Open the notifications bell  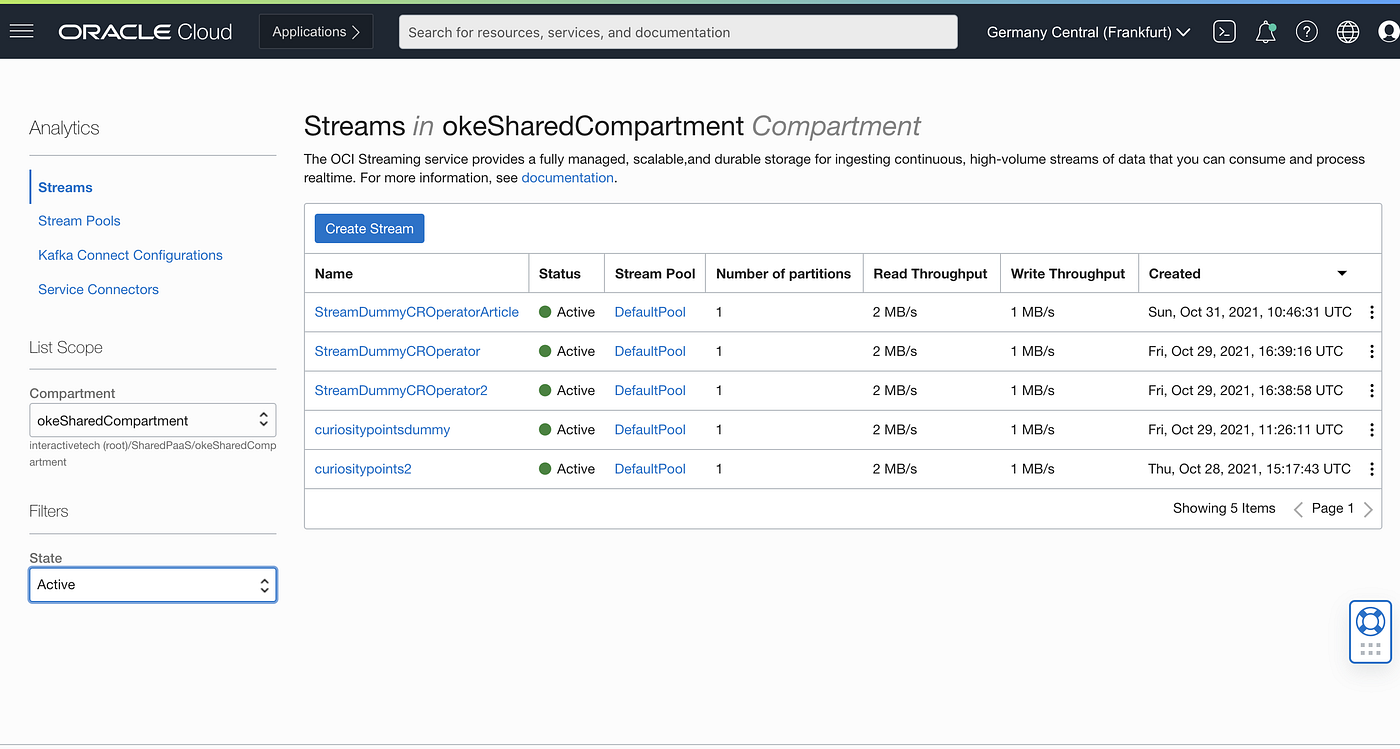click(x=1266, y=32)
